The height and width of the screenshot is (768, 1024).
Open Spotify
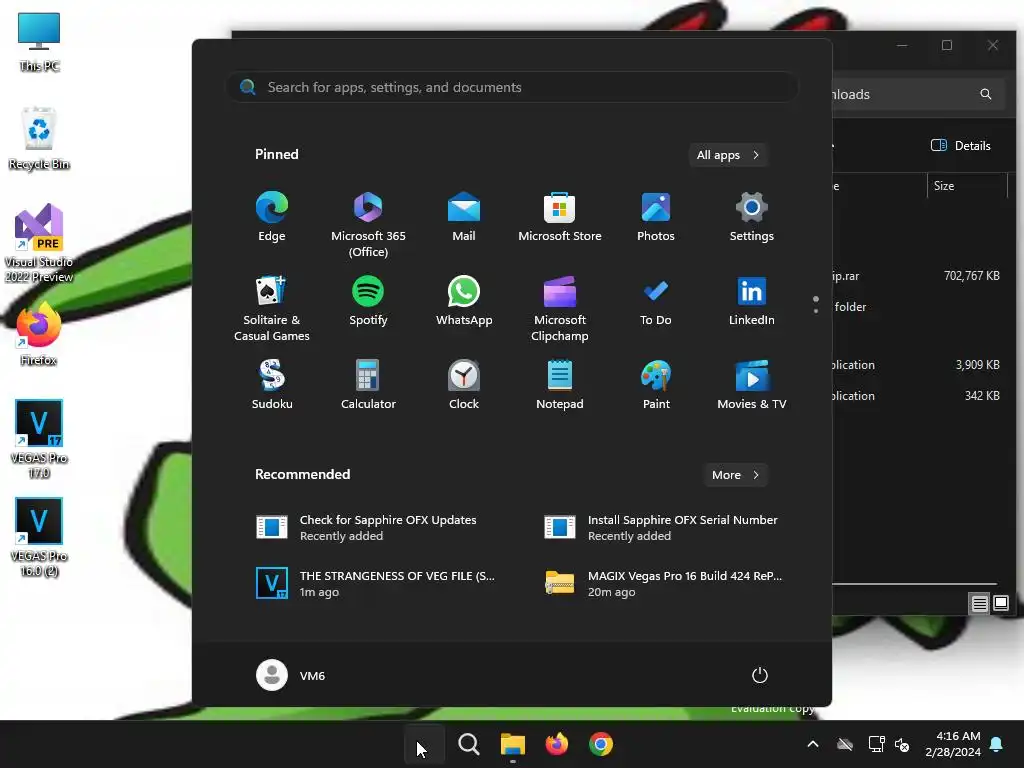(x=368, y=301)
